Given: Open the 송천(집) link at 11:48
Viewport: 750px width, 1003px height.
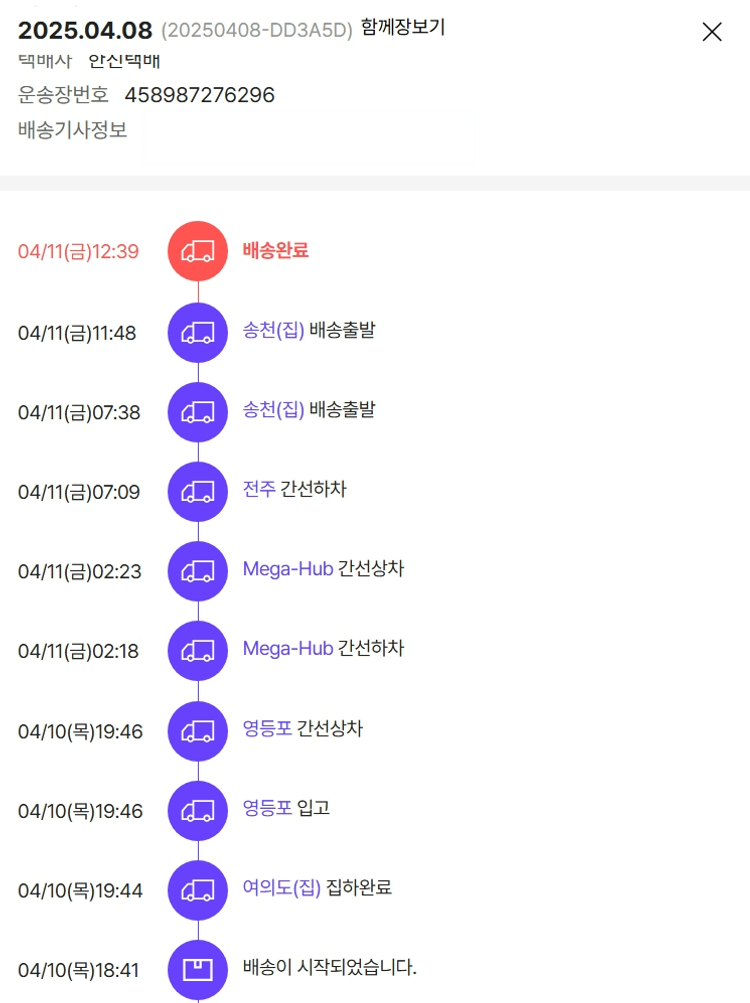Looking at the screenshot, I should tap(273, 330).
